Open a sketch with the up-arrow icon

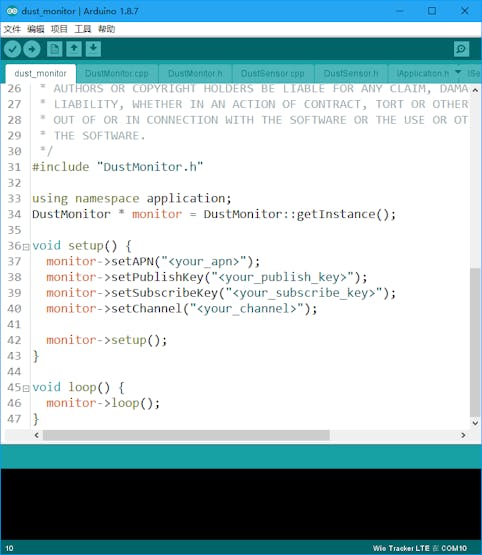pyautogui.click(x=74, y=49)
